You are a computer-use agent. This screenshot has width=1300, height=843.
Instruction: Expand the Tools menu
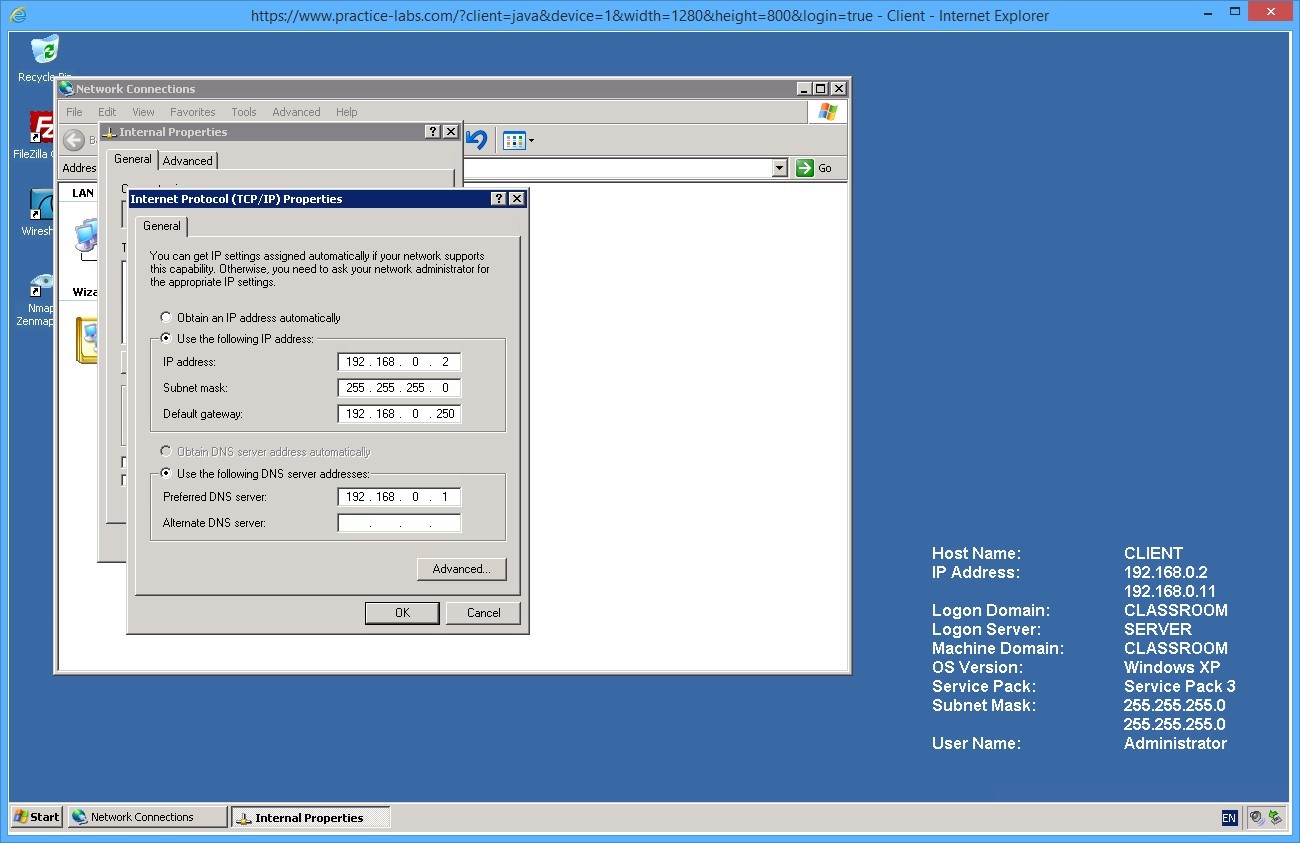[x=244, y=112]
